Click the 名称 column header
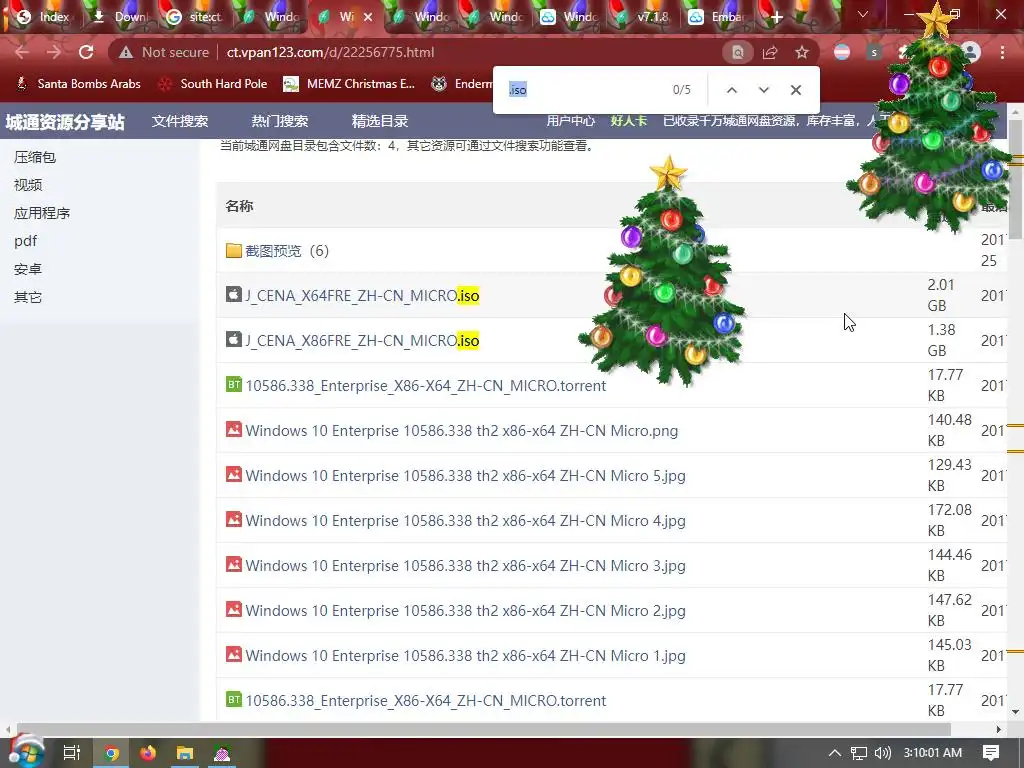The width and height of the screenshot is (1024, 768). pos(239,206)
